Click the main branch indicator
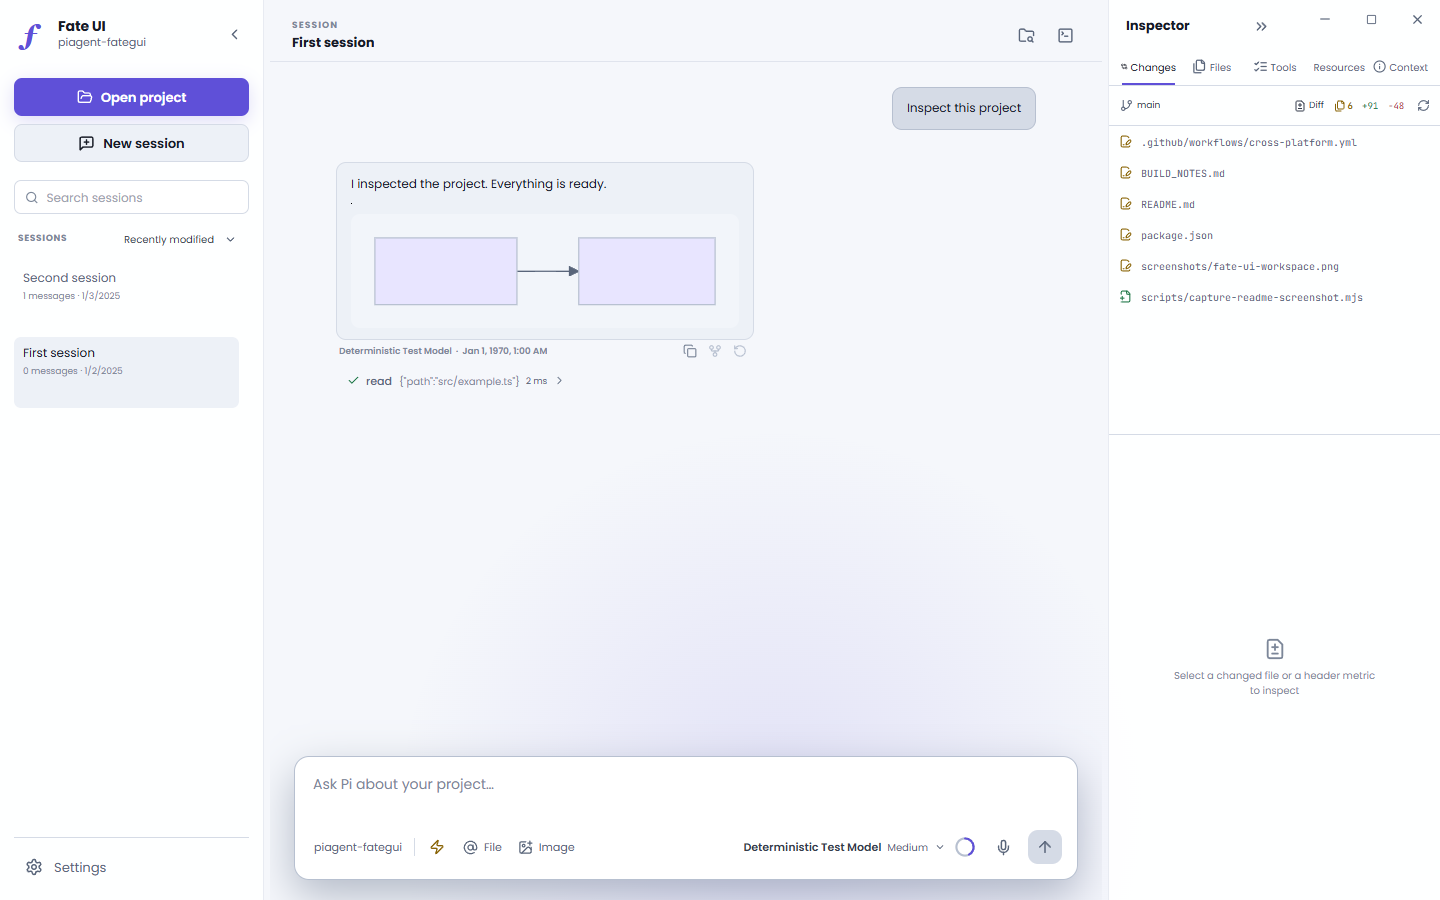Screen dimensions: 1440x900 [1141, 105]
